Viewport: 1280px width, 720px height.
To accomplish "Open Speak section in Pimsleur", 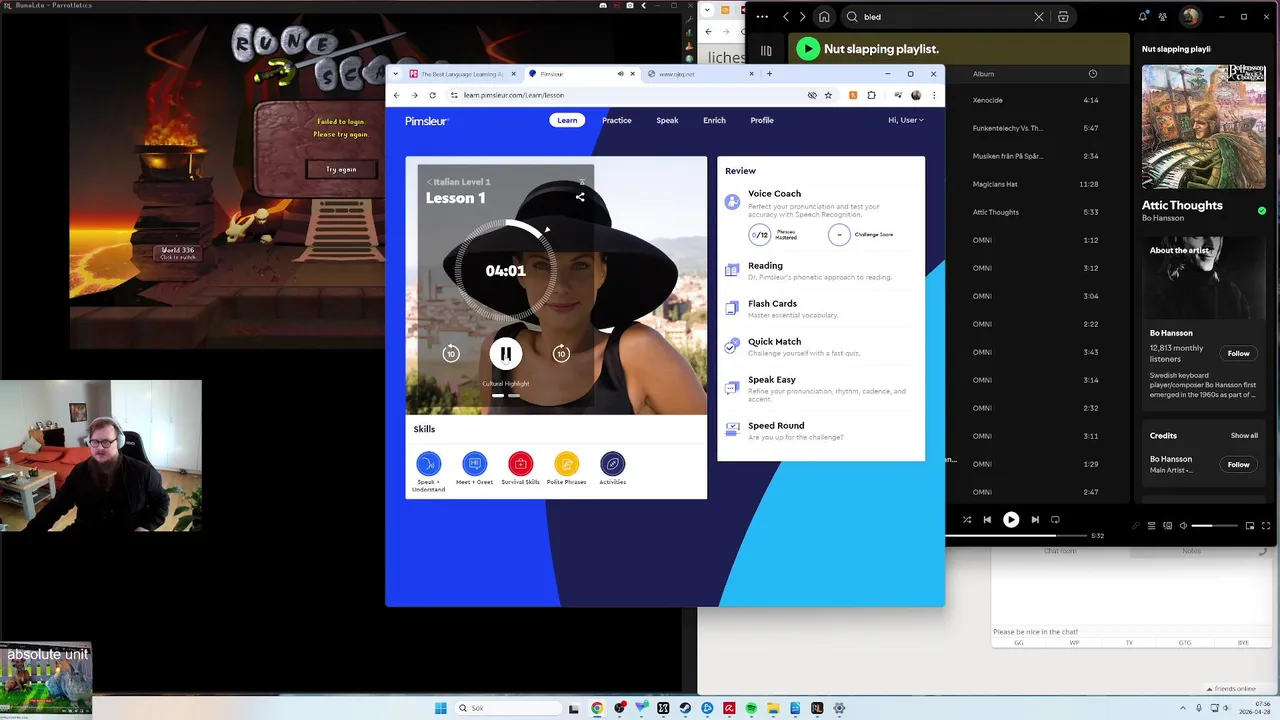I will (x=667, y=120).
